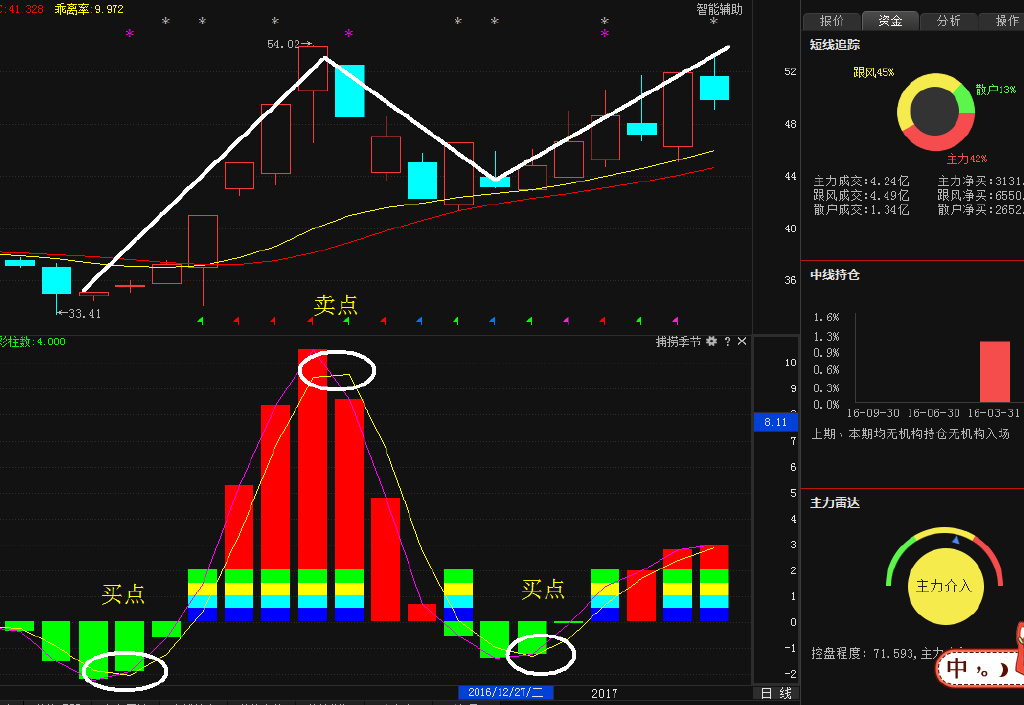Click the question mark help icon

tap(727, 342)
